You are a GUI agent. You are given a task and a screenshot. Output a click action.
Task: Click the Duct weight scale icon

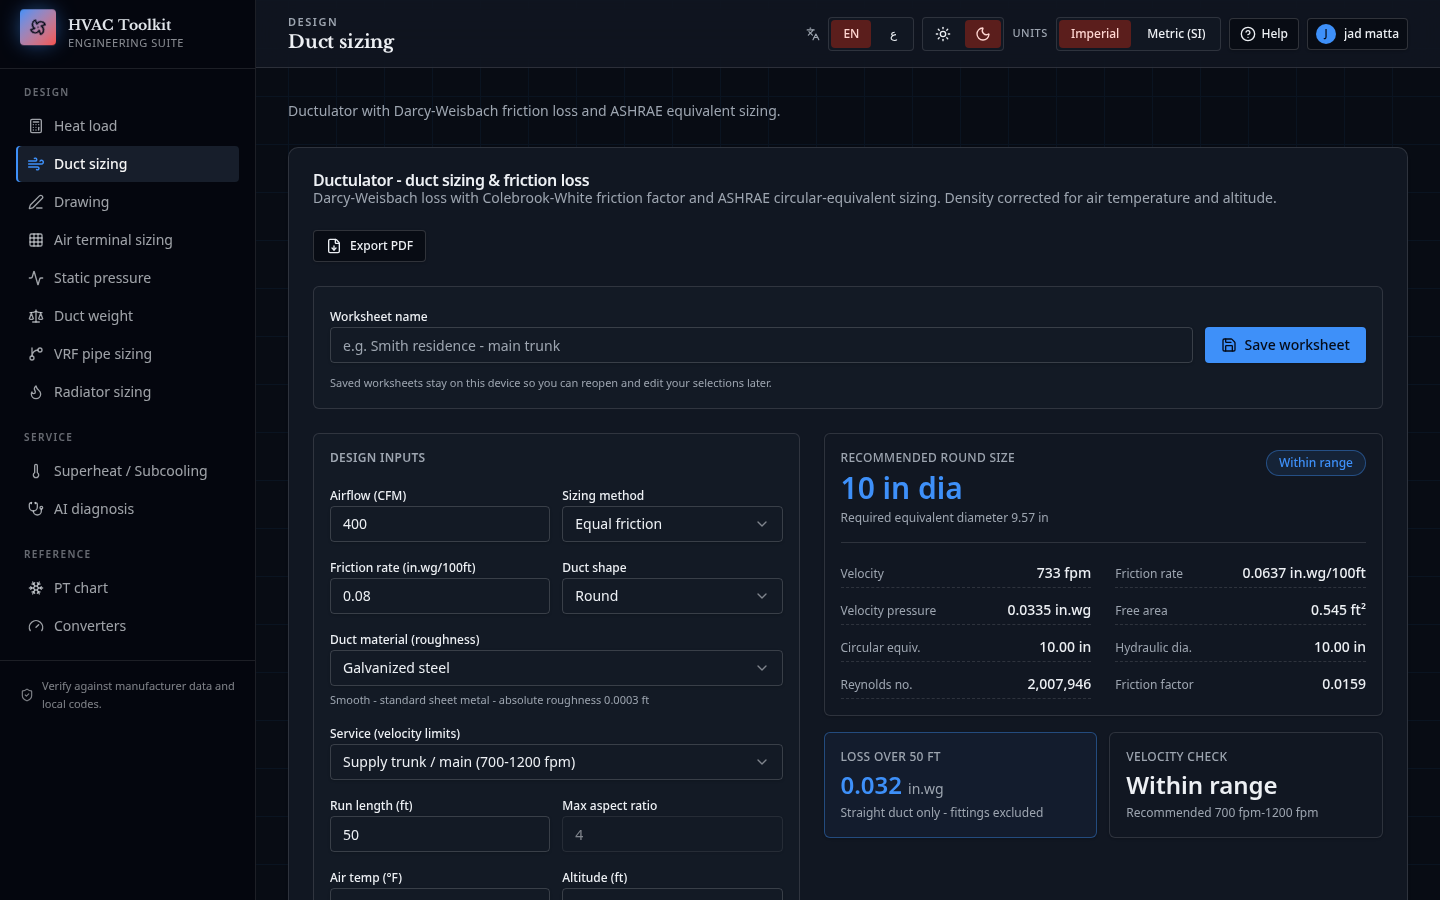[36, 316]
